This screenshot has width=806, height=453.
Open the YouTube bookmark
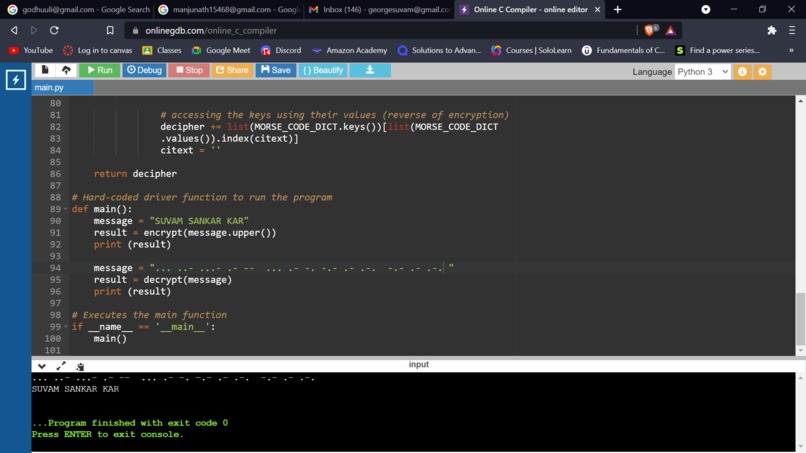coord(31,50)
